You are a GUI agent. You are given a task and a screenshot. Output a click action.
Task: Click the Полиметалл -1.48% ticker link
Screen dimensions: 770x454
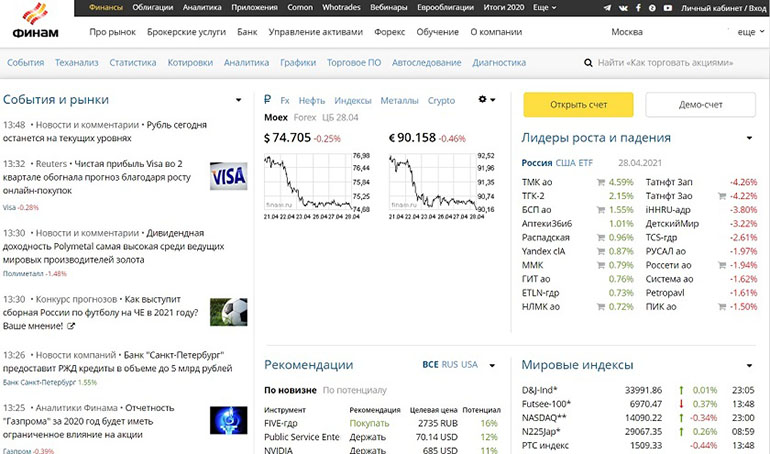pos(34,274)
